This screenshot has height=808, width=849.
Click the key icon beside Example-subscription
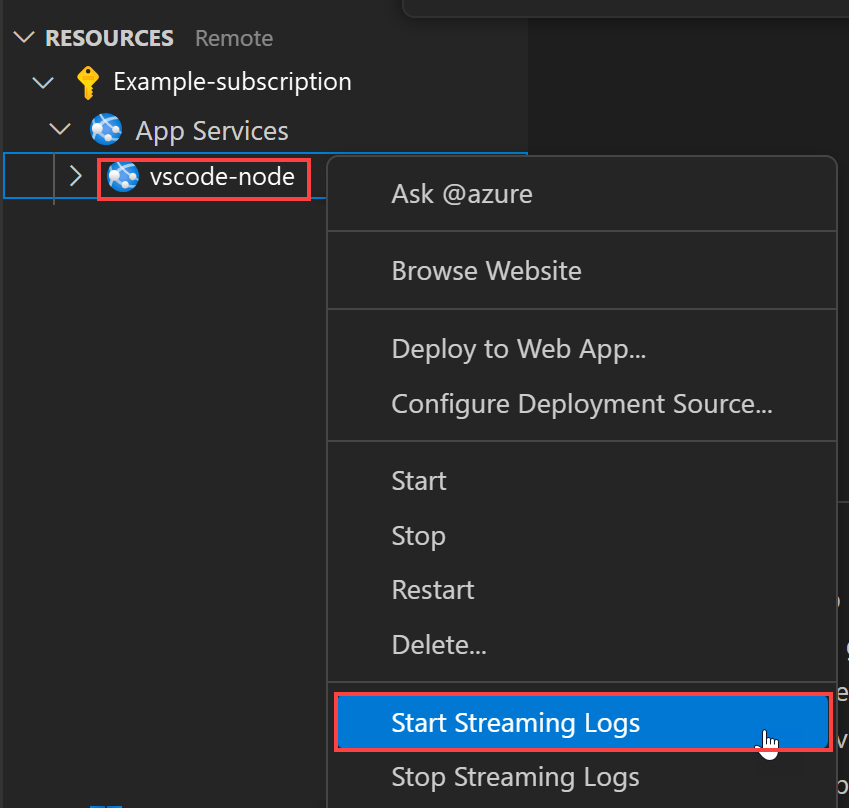(87, 81)
